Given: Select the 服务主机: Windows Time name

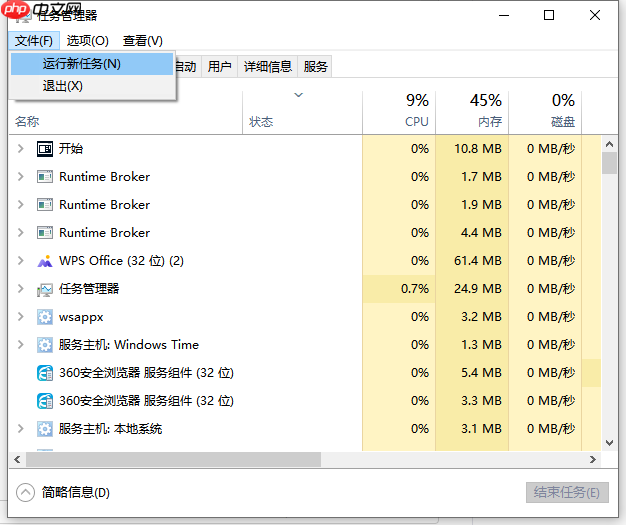Looking at the screenshot, I should coord(129,345).
